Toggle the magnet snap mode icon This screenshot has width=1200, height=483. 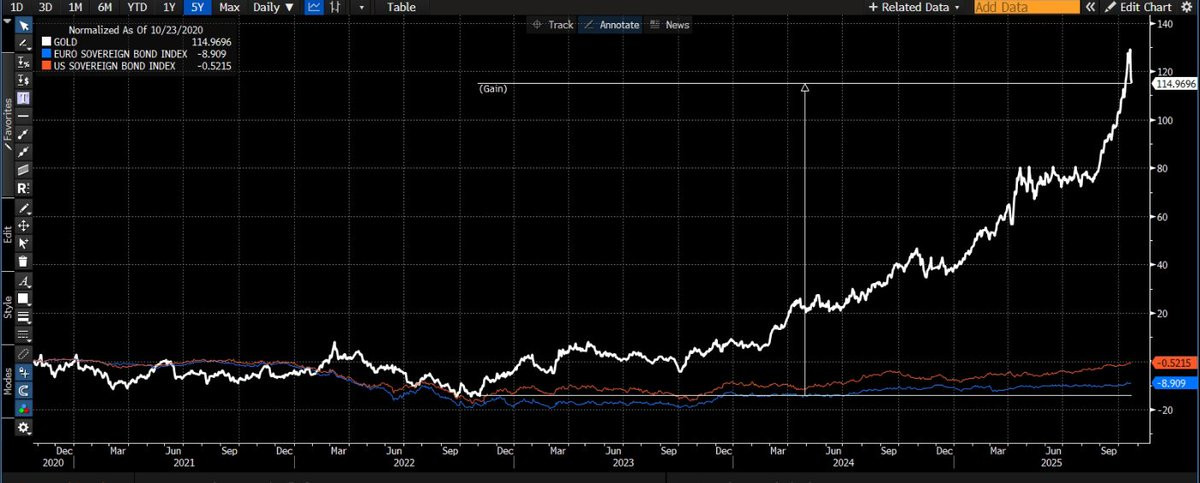(x=24, y=391)
